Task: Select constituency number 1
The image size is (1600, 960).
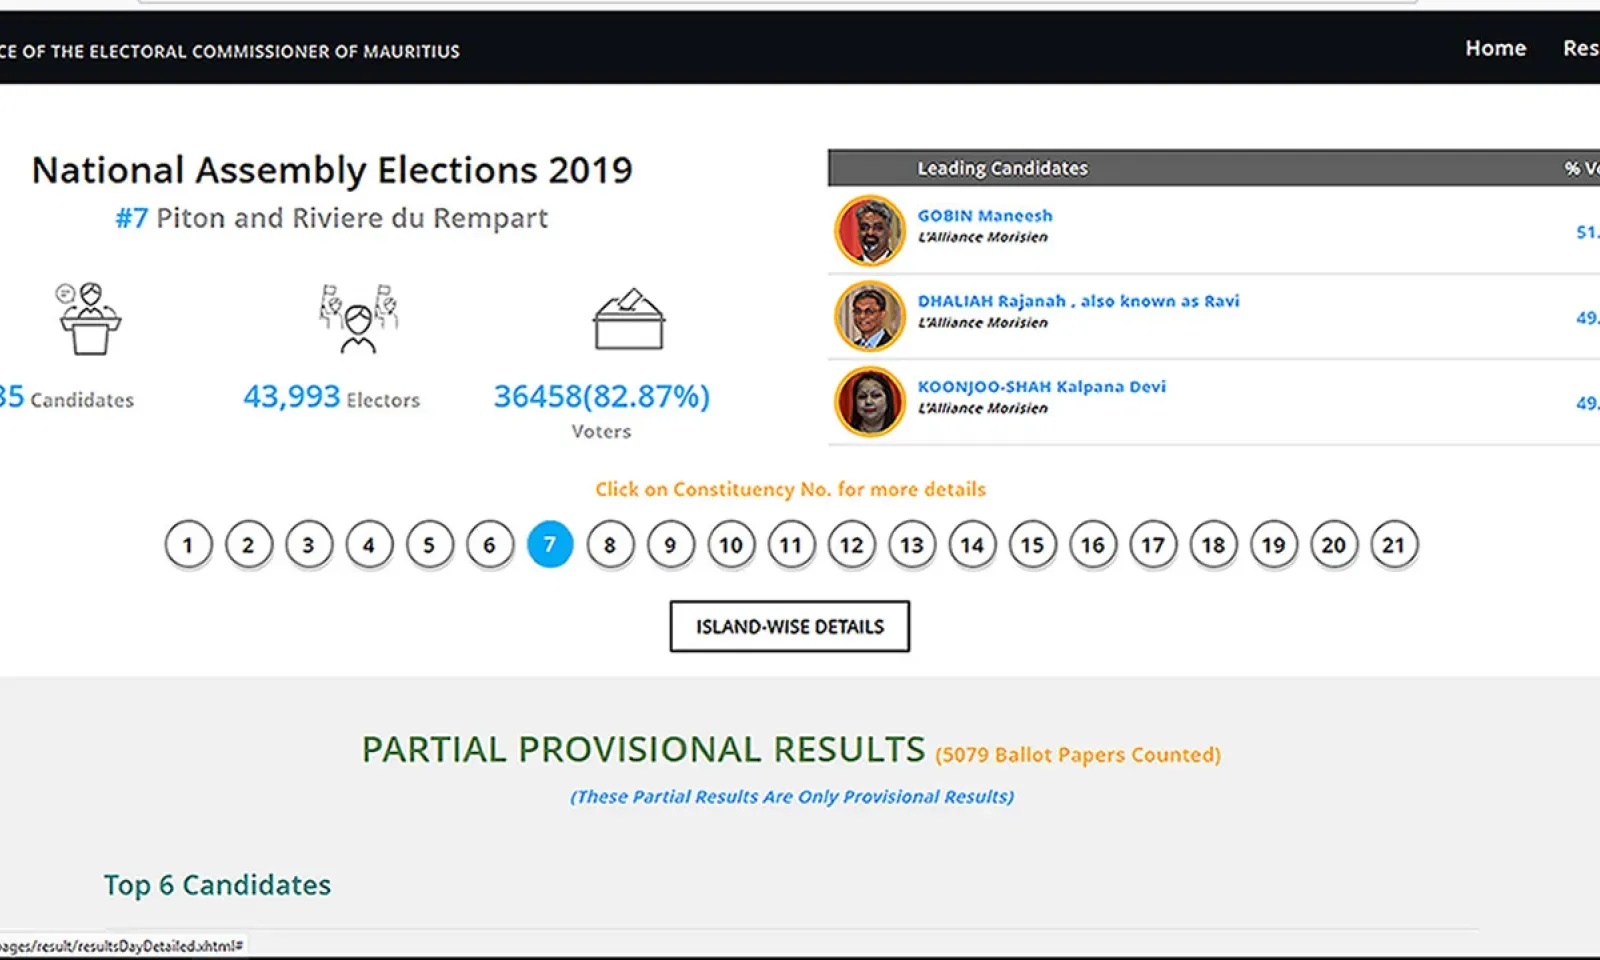Action: click(x=188, y=545)
